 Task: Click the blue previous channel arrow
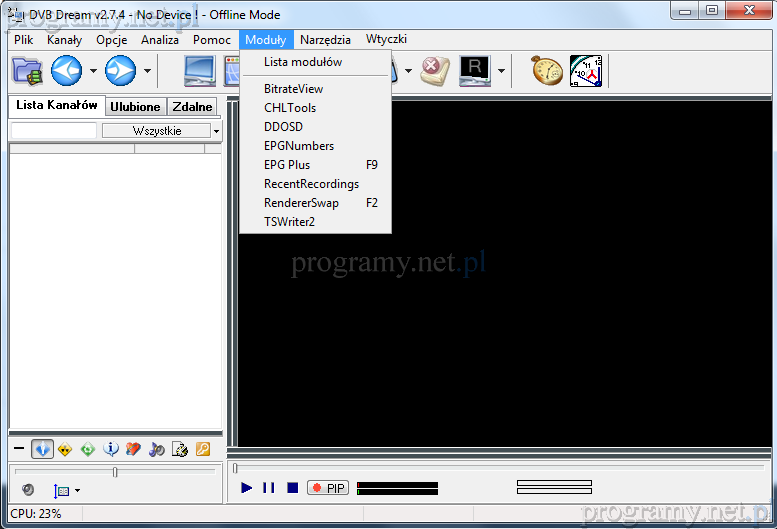pyautogui.click(x=67, y=71)
